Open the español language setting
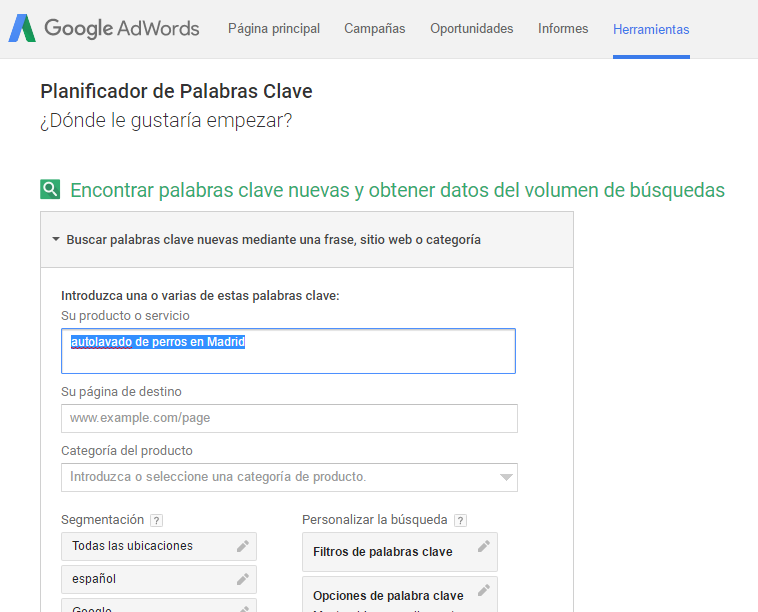The width and height of the screenshot is (758, 612). pos(159,579)
